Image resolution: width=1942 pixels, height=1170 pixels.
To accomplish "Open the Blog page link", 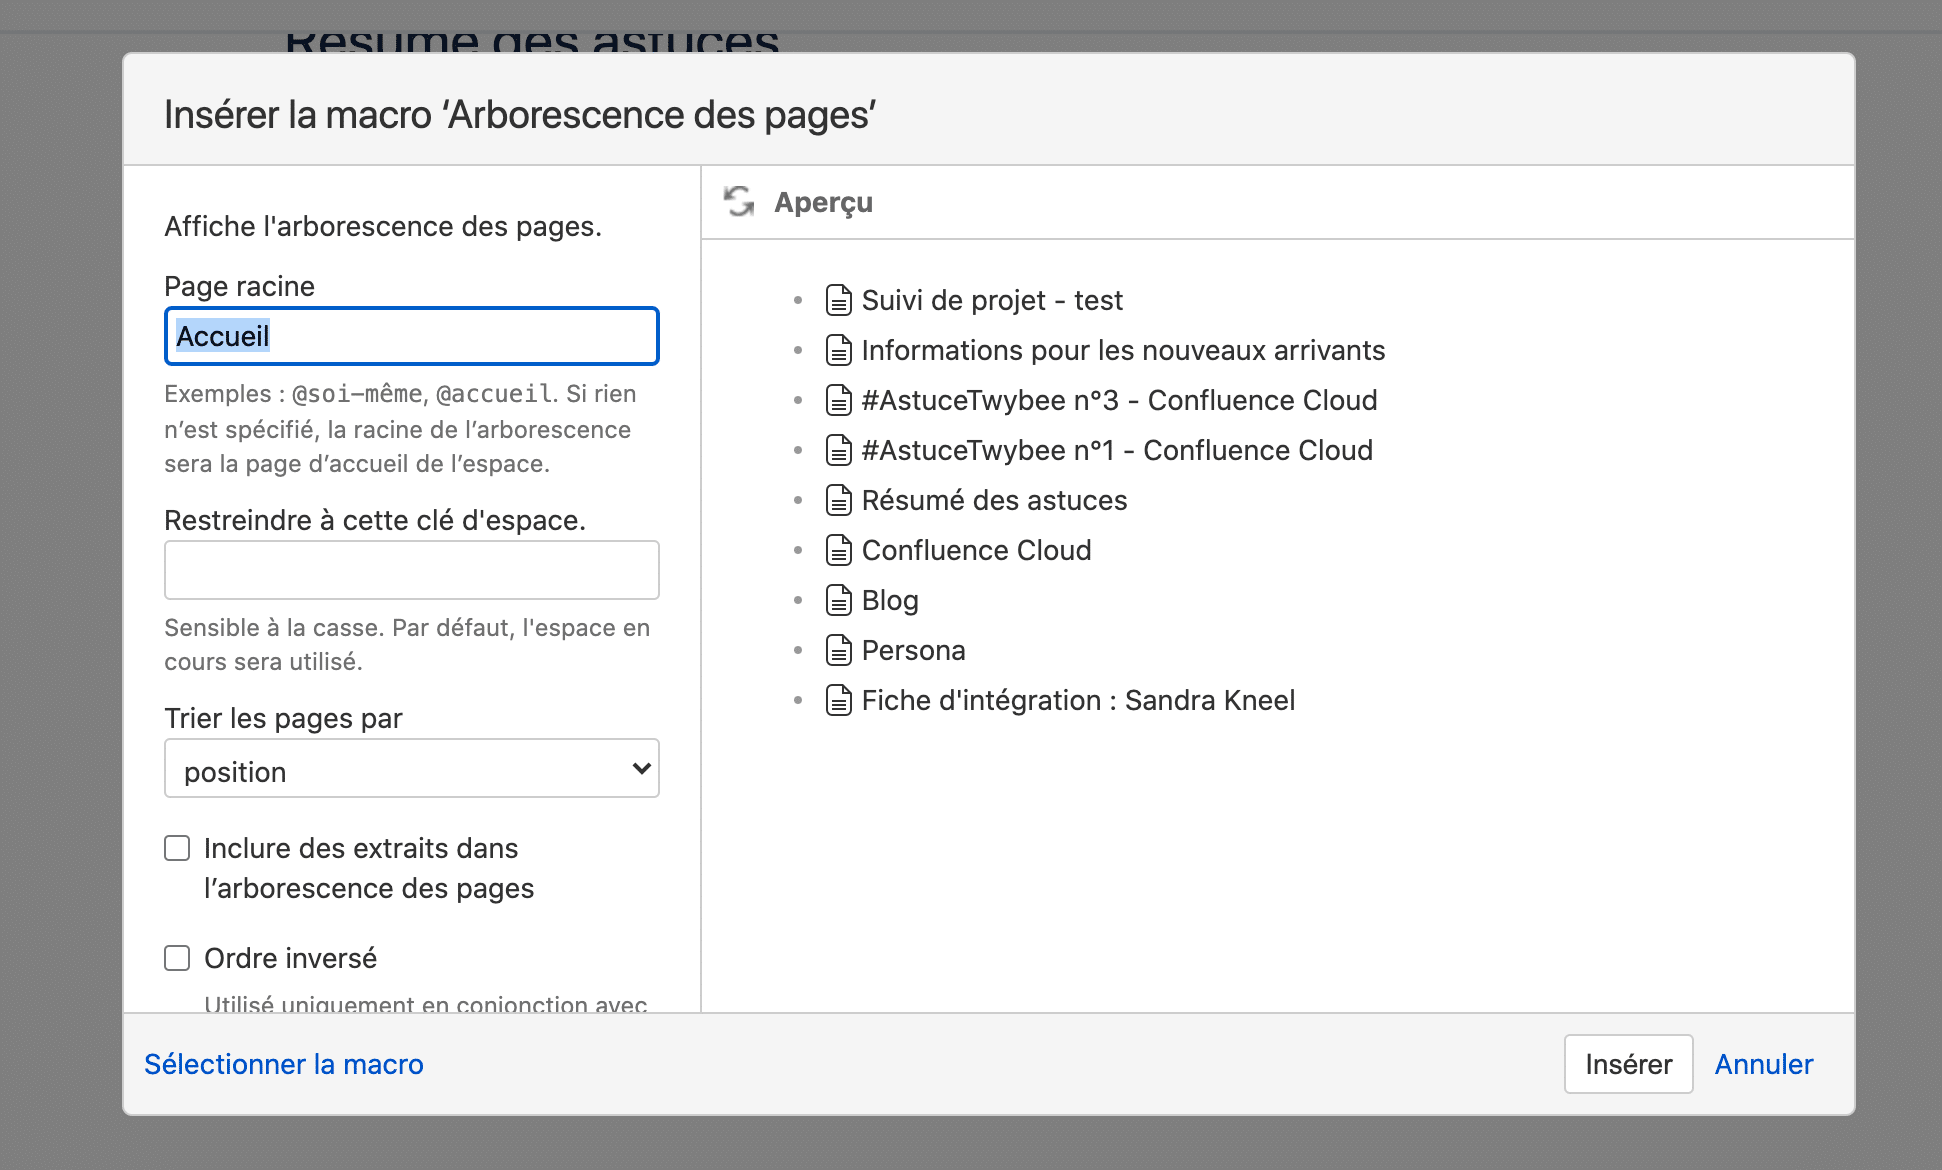I will point(890,600).
